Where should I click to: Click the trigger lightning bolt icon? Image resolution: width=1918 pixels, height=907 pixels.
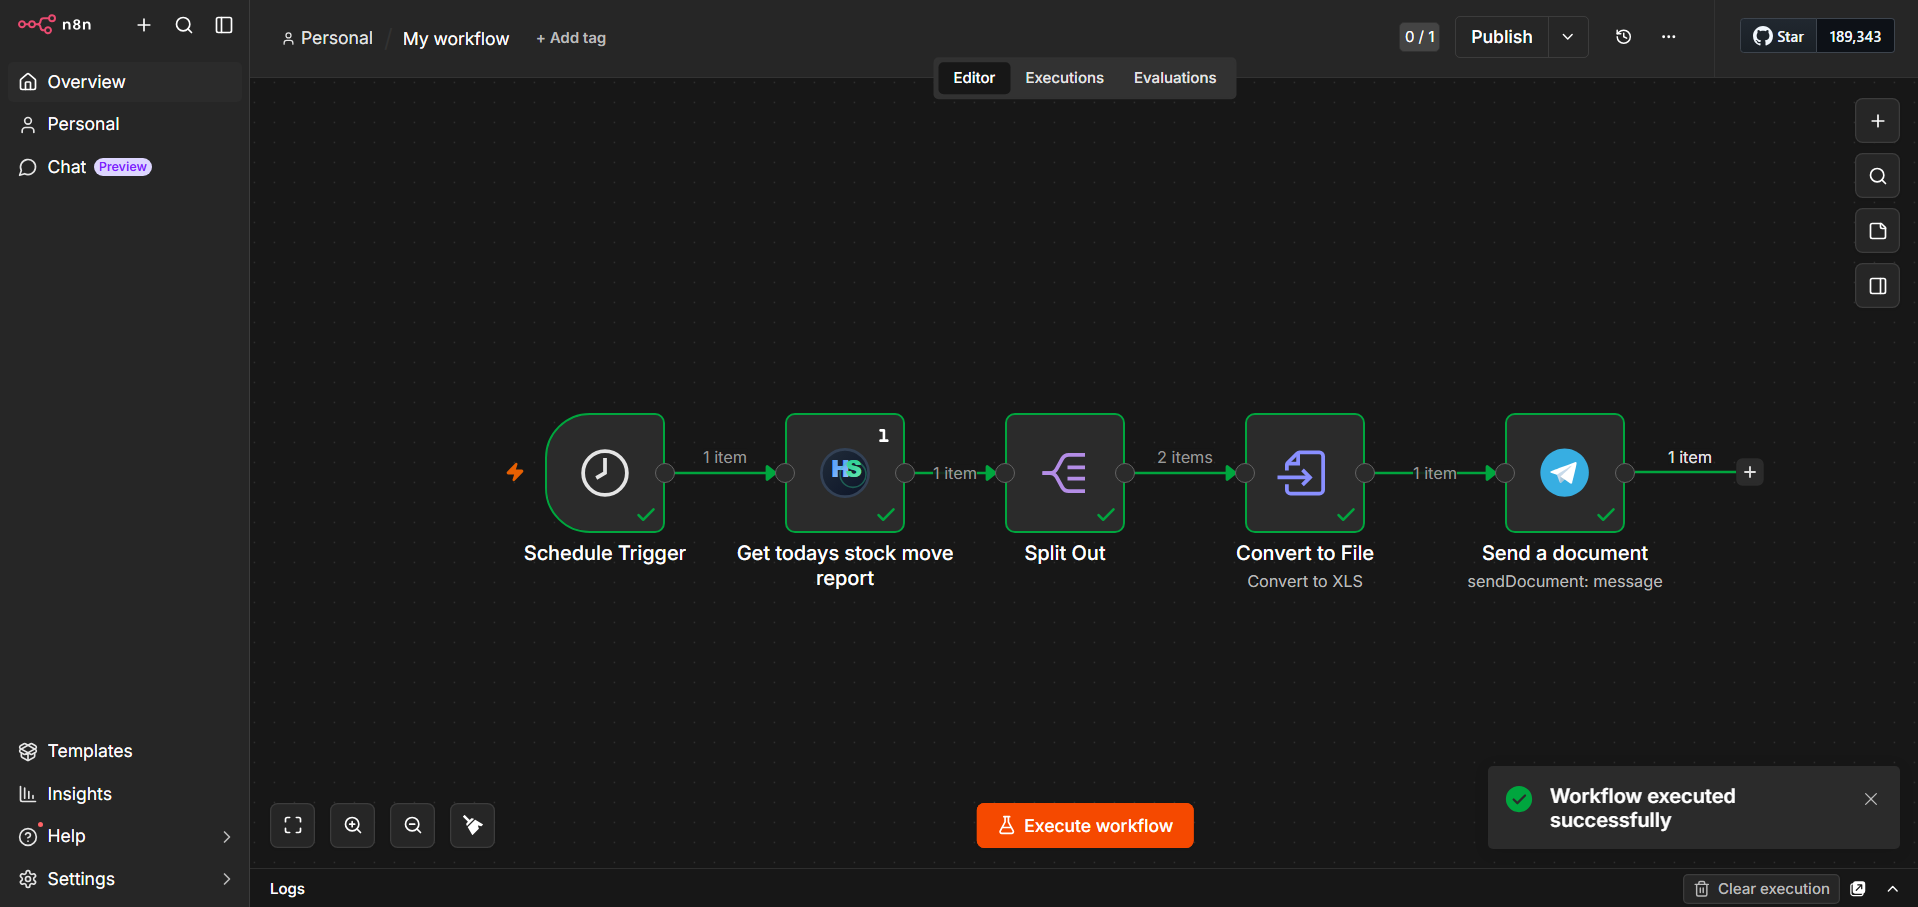click(515, 472)
